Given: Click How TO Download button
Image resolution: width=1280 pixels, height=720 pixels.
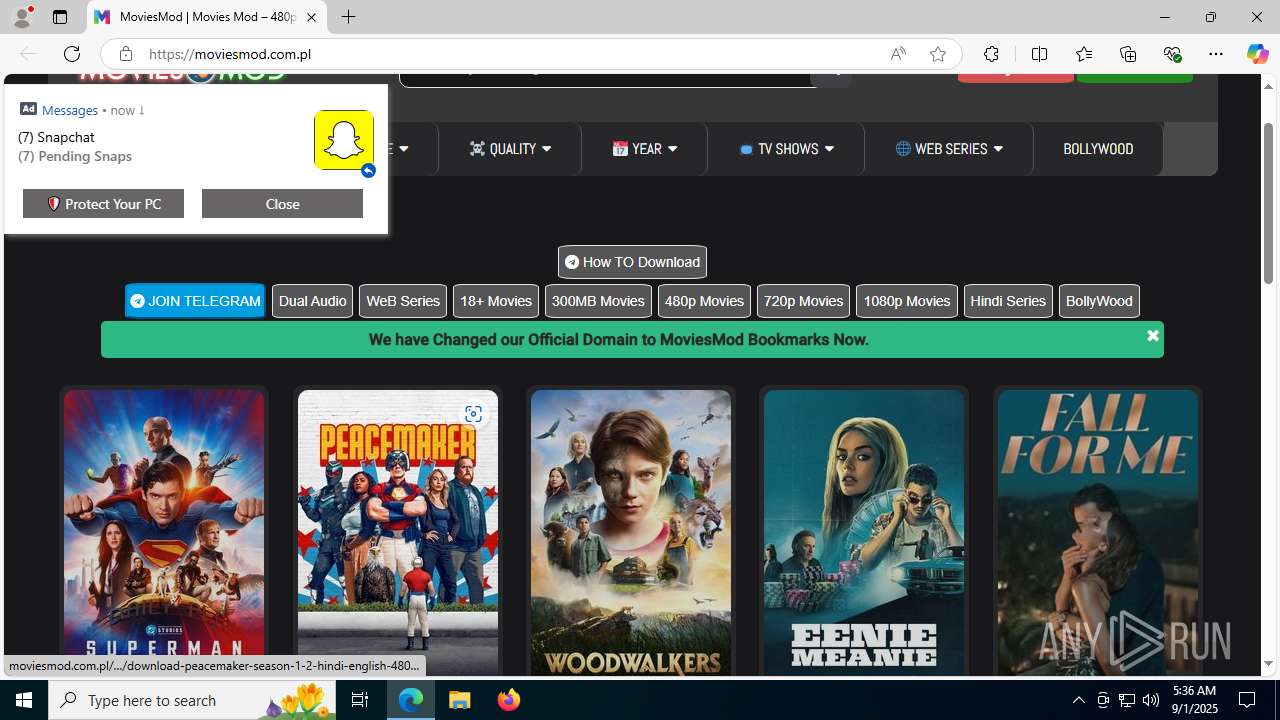Looking at the screenshot, I should pyautogui.click(x=632, y=262).
